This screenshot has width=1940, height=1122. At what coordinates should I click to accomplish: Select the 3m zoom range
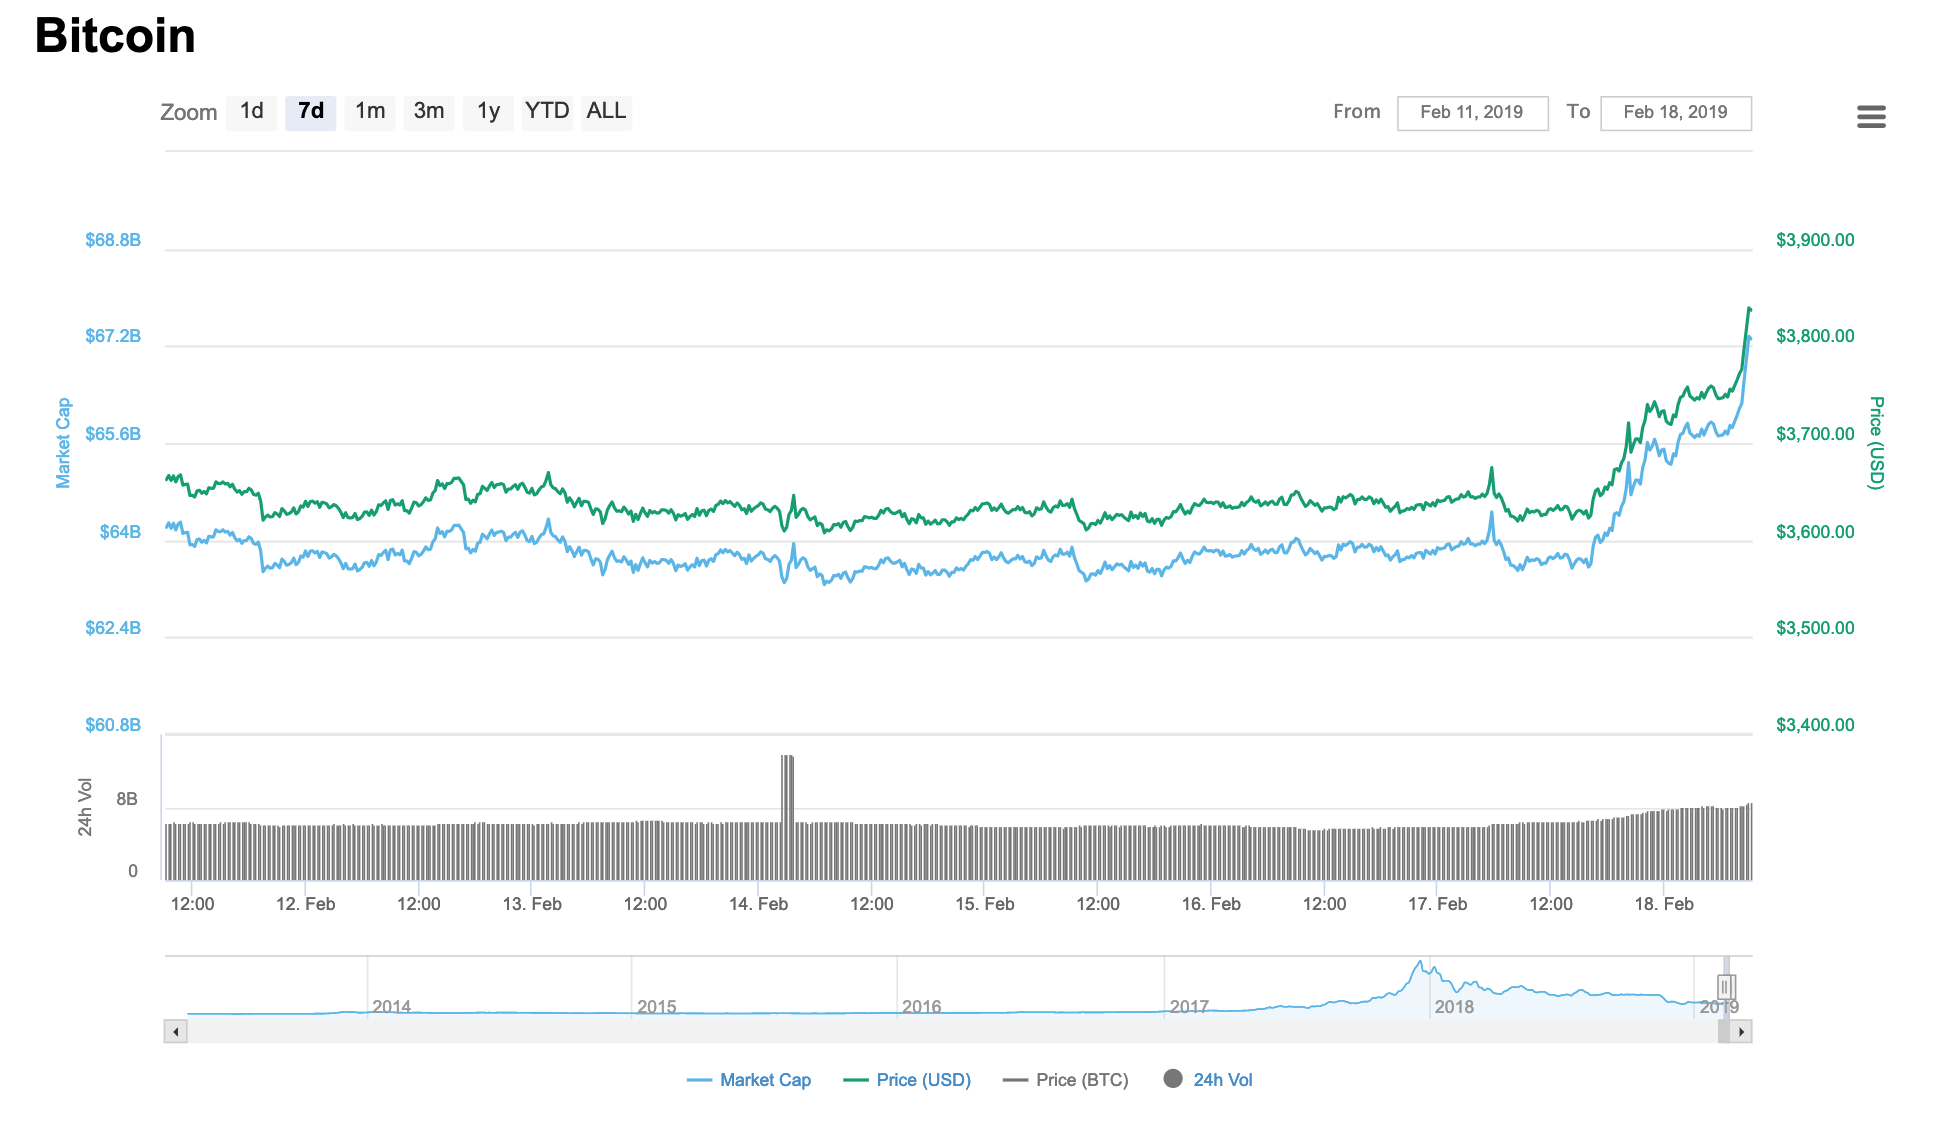[x=429, y=112]
